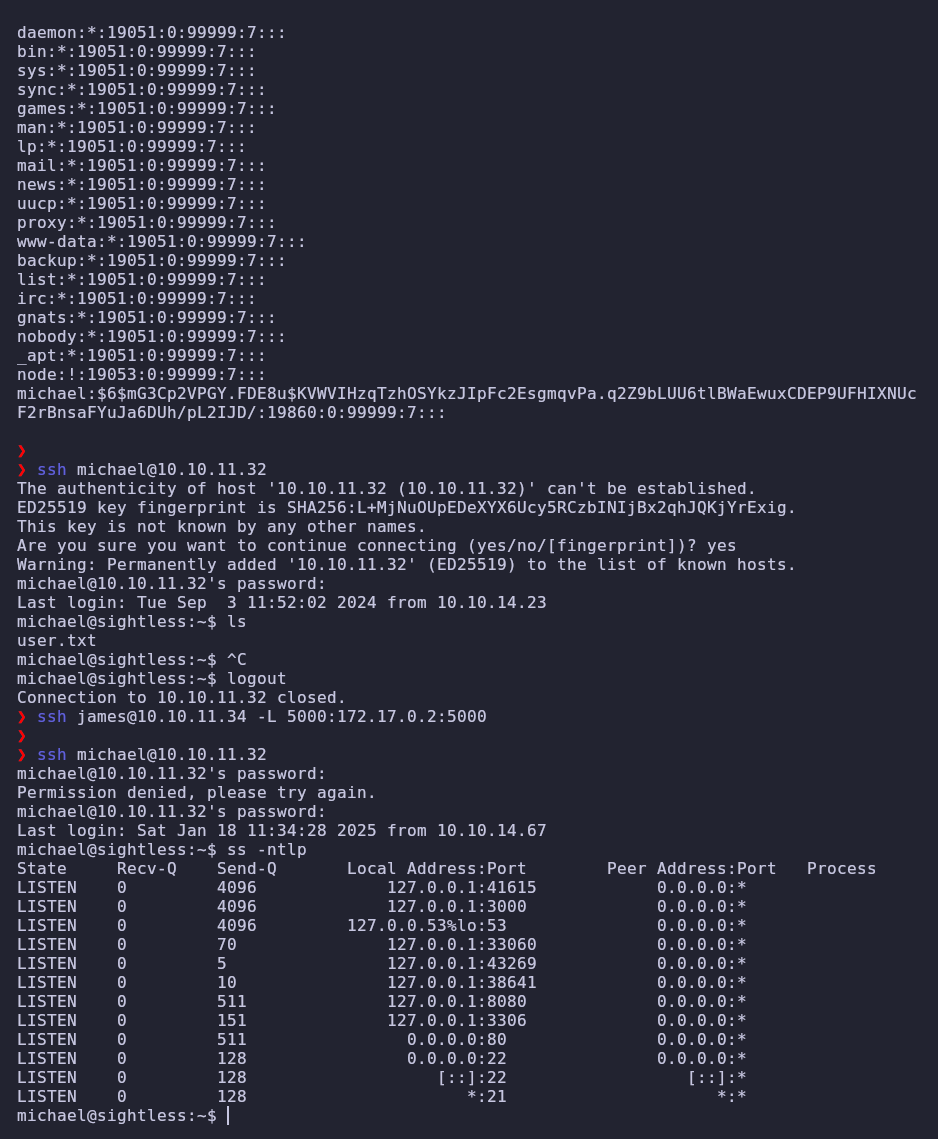Click the 'State' column header
This screenshot has width=938, height=1139.
coord(41,869)
